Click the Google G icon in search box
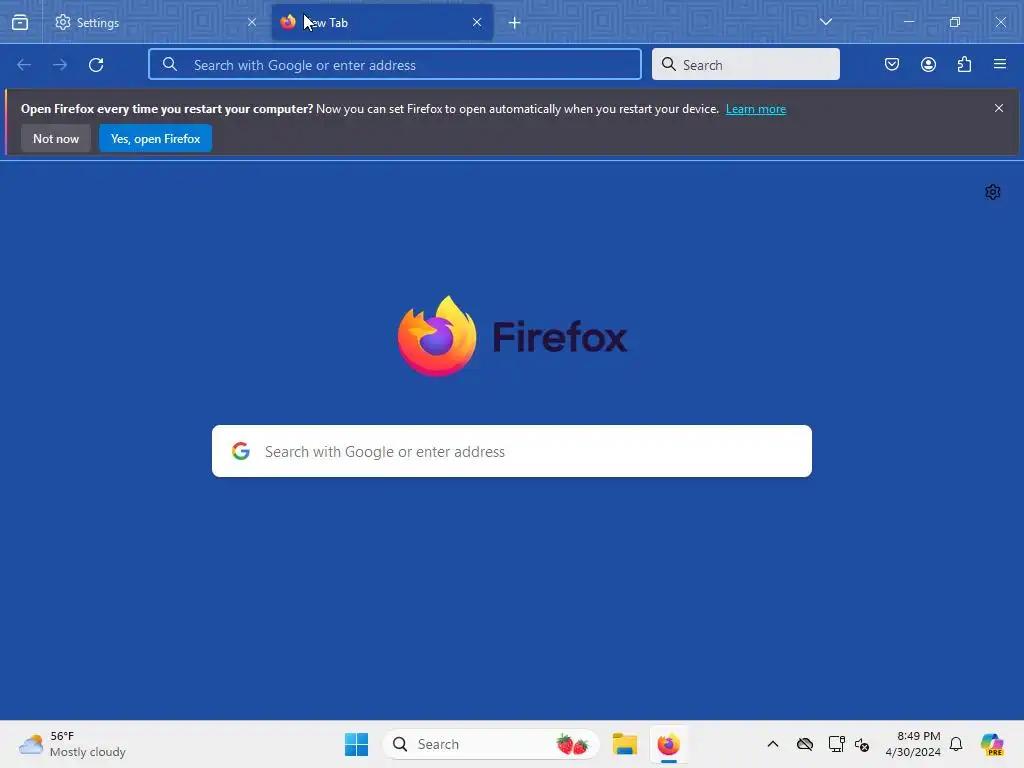 241,451
